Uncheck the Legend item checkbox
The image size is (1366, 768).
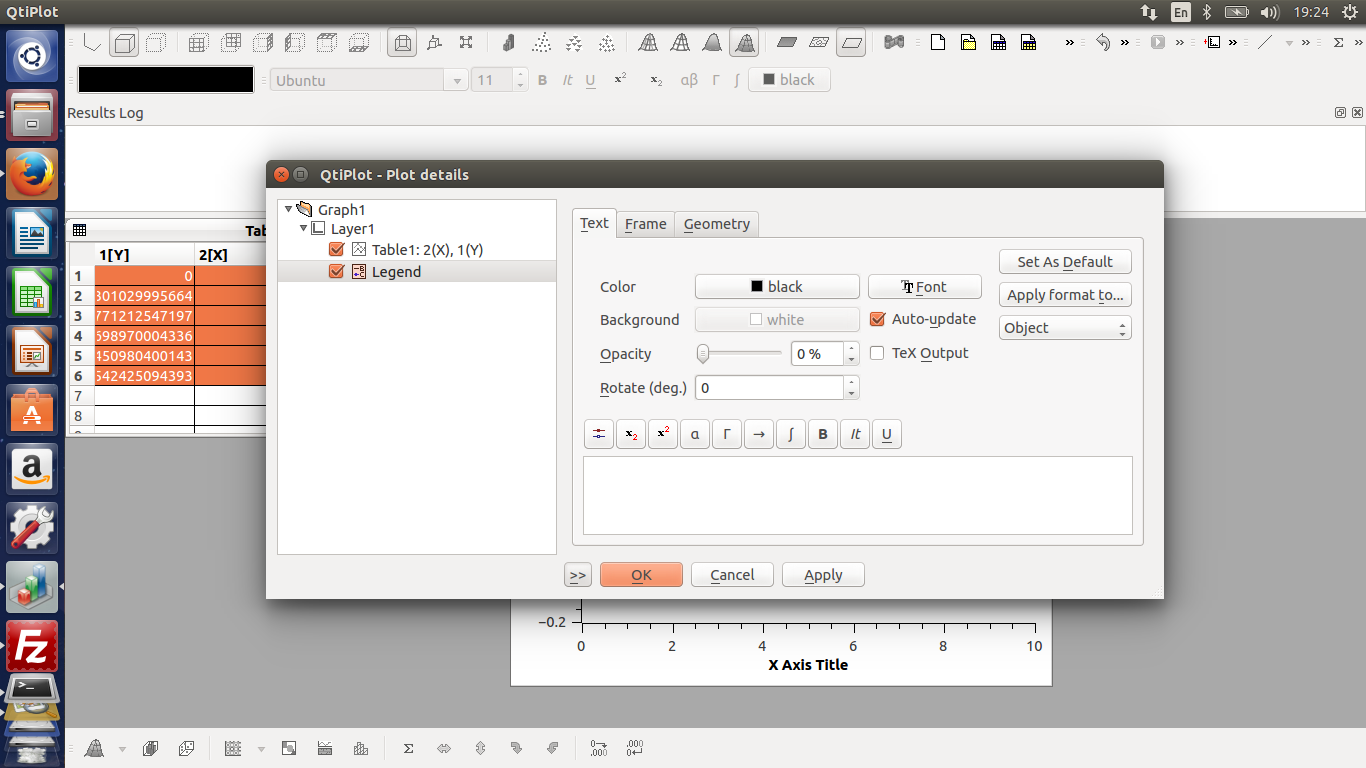click(x=336, y=272)
